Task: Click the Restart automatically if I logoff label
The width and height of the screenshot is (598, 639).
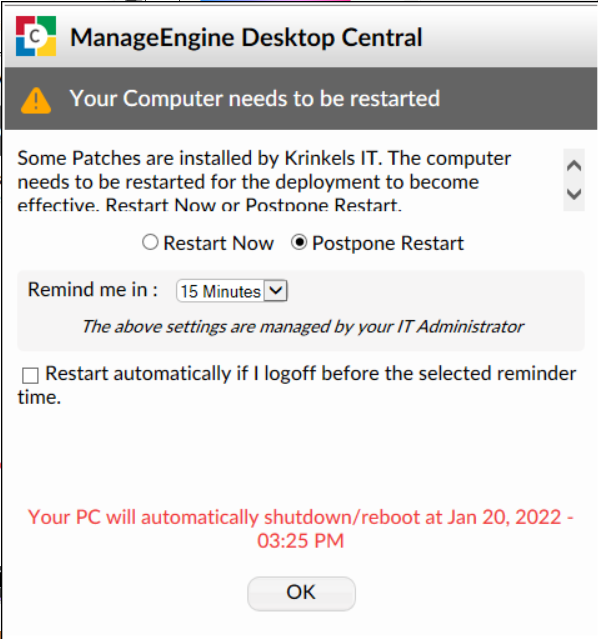Action: pyautogui.click(x=297, y=385)
